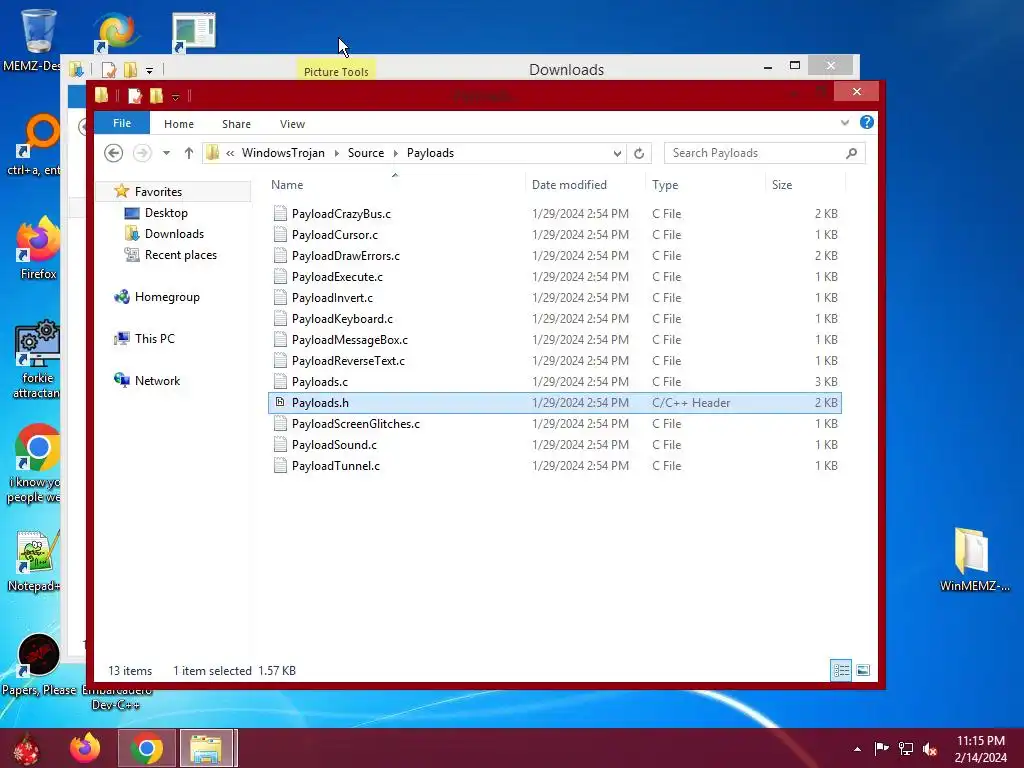Expand hidden breadcrumb path double chevron

tap(230, 153)
